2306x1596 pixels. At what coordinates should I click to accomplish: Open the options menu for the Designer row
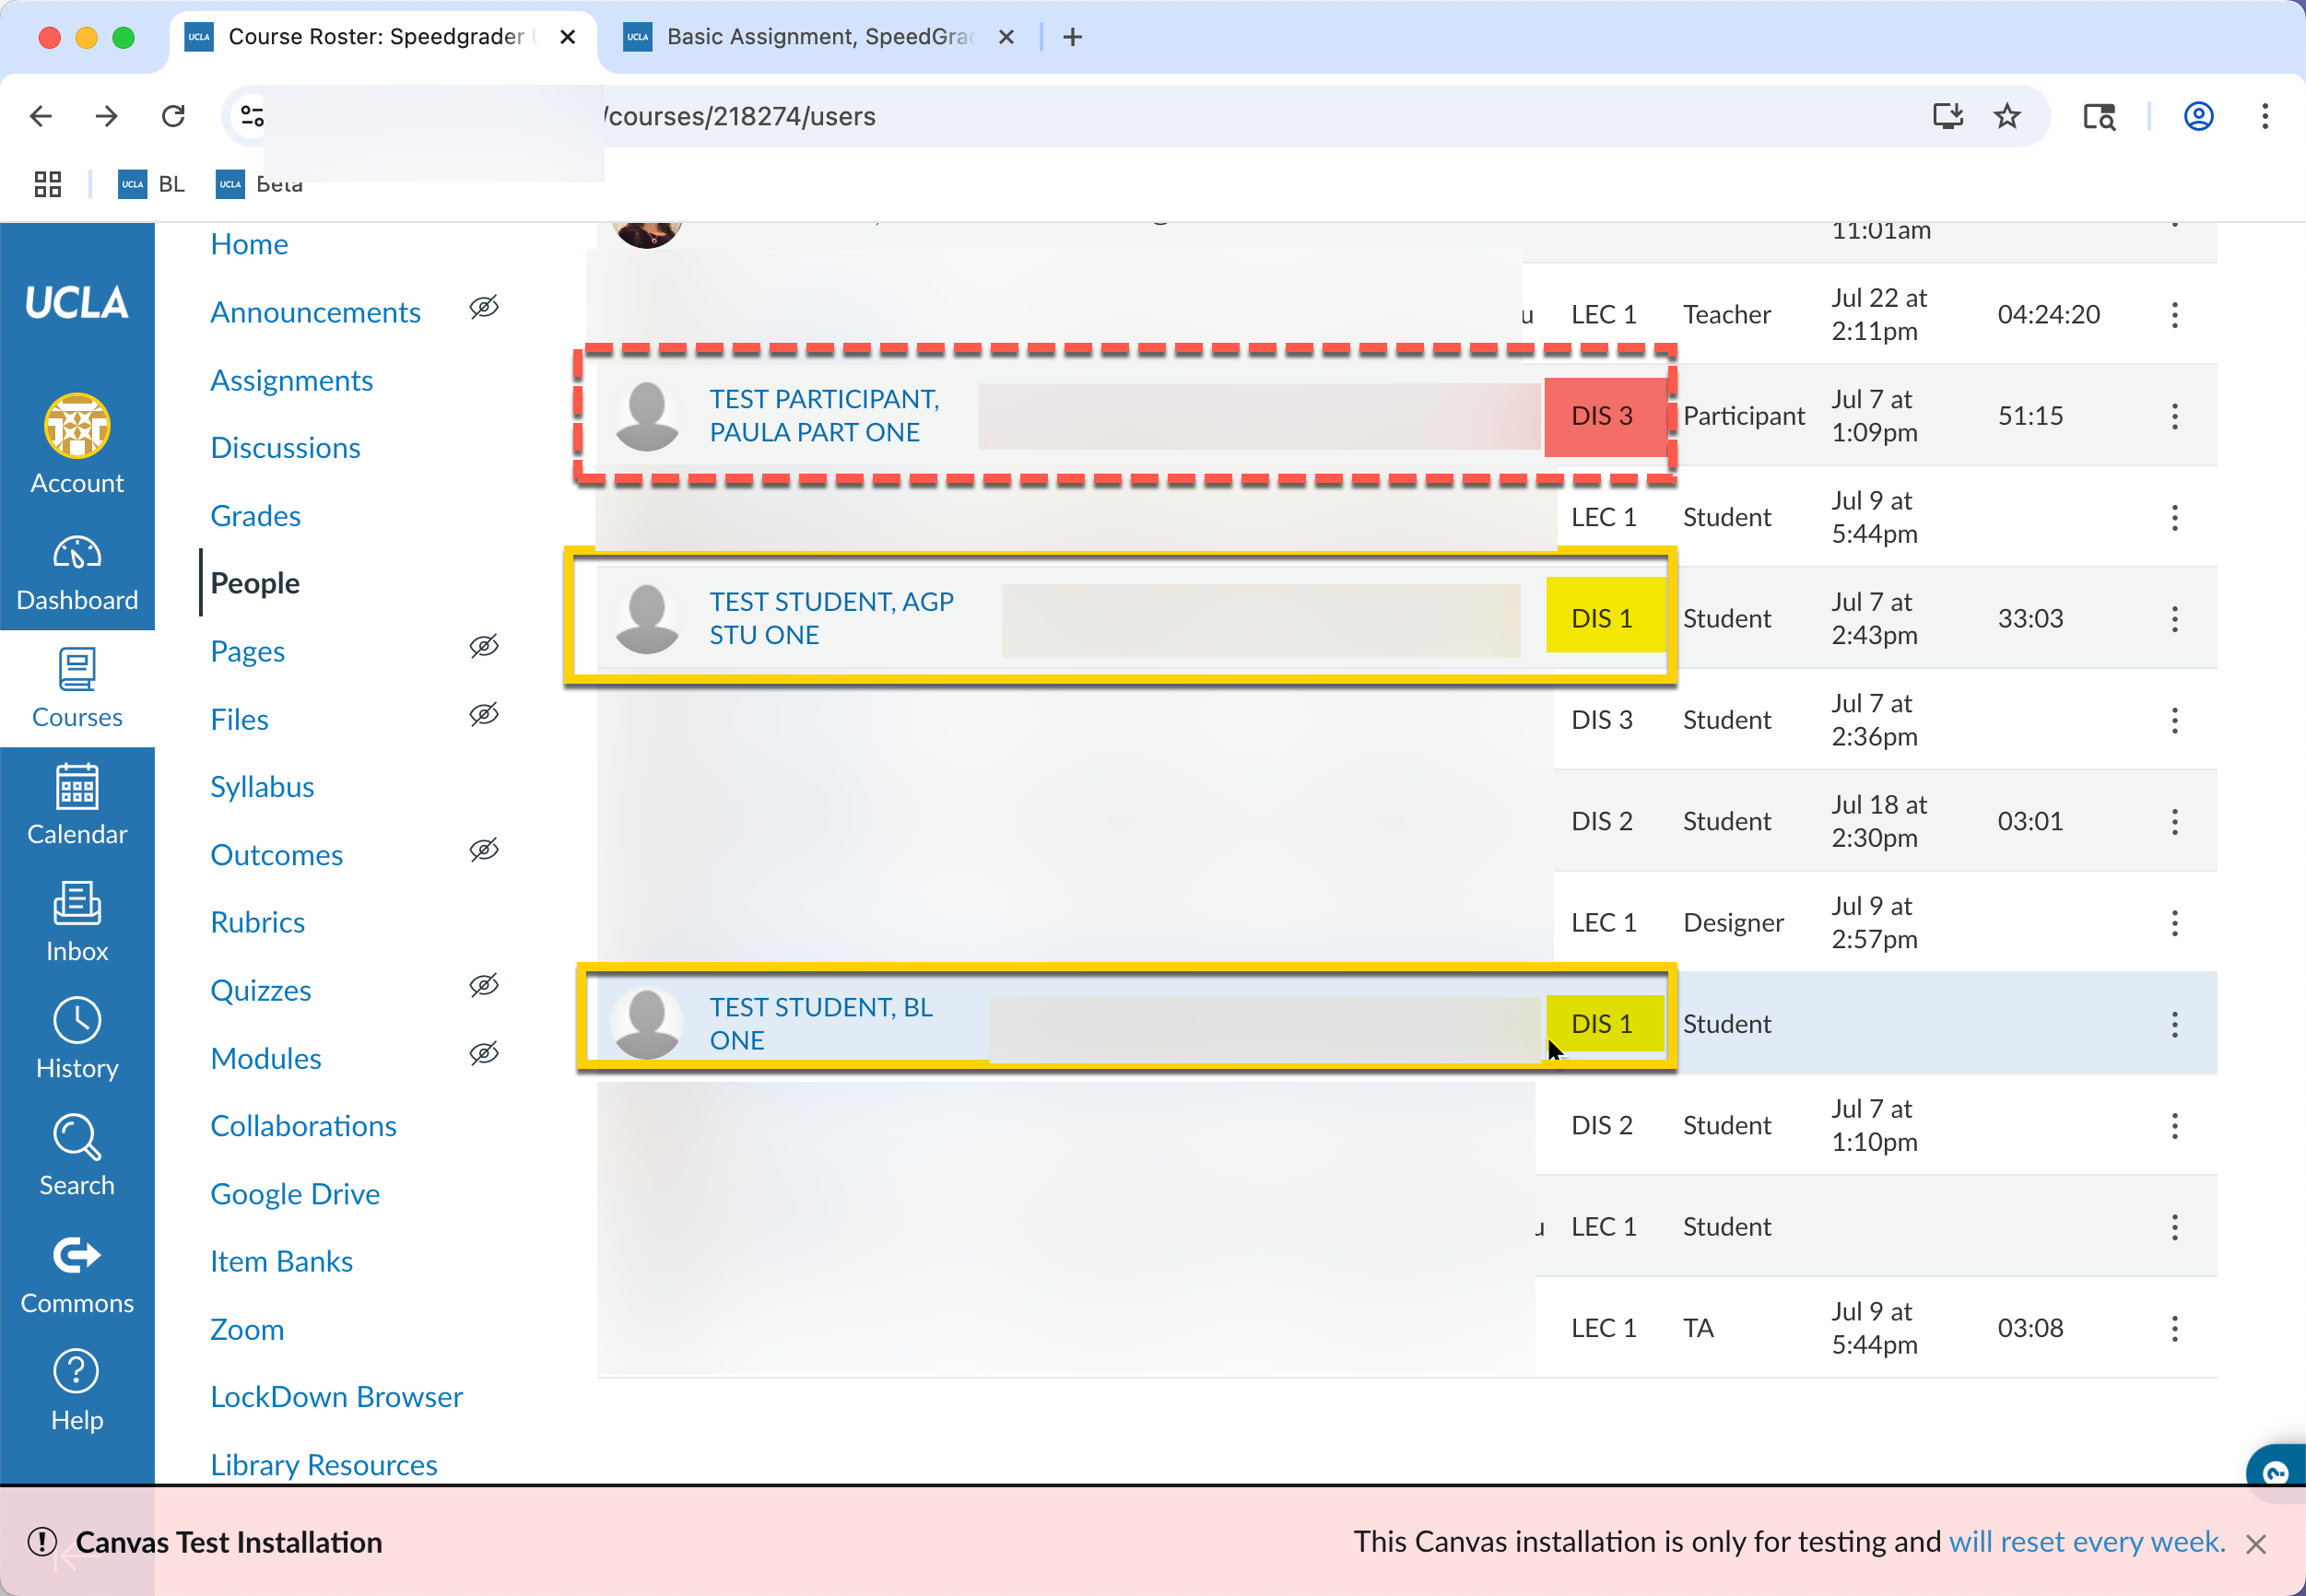[x=2175, y=922]
